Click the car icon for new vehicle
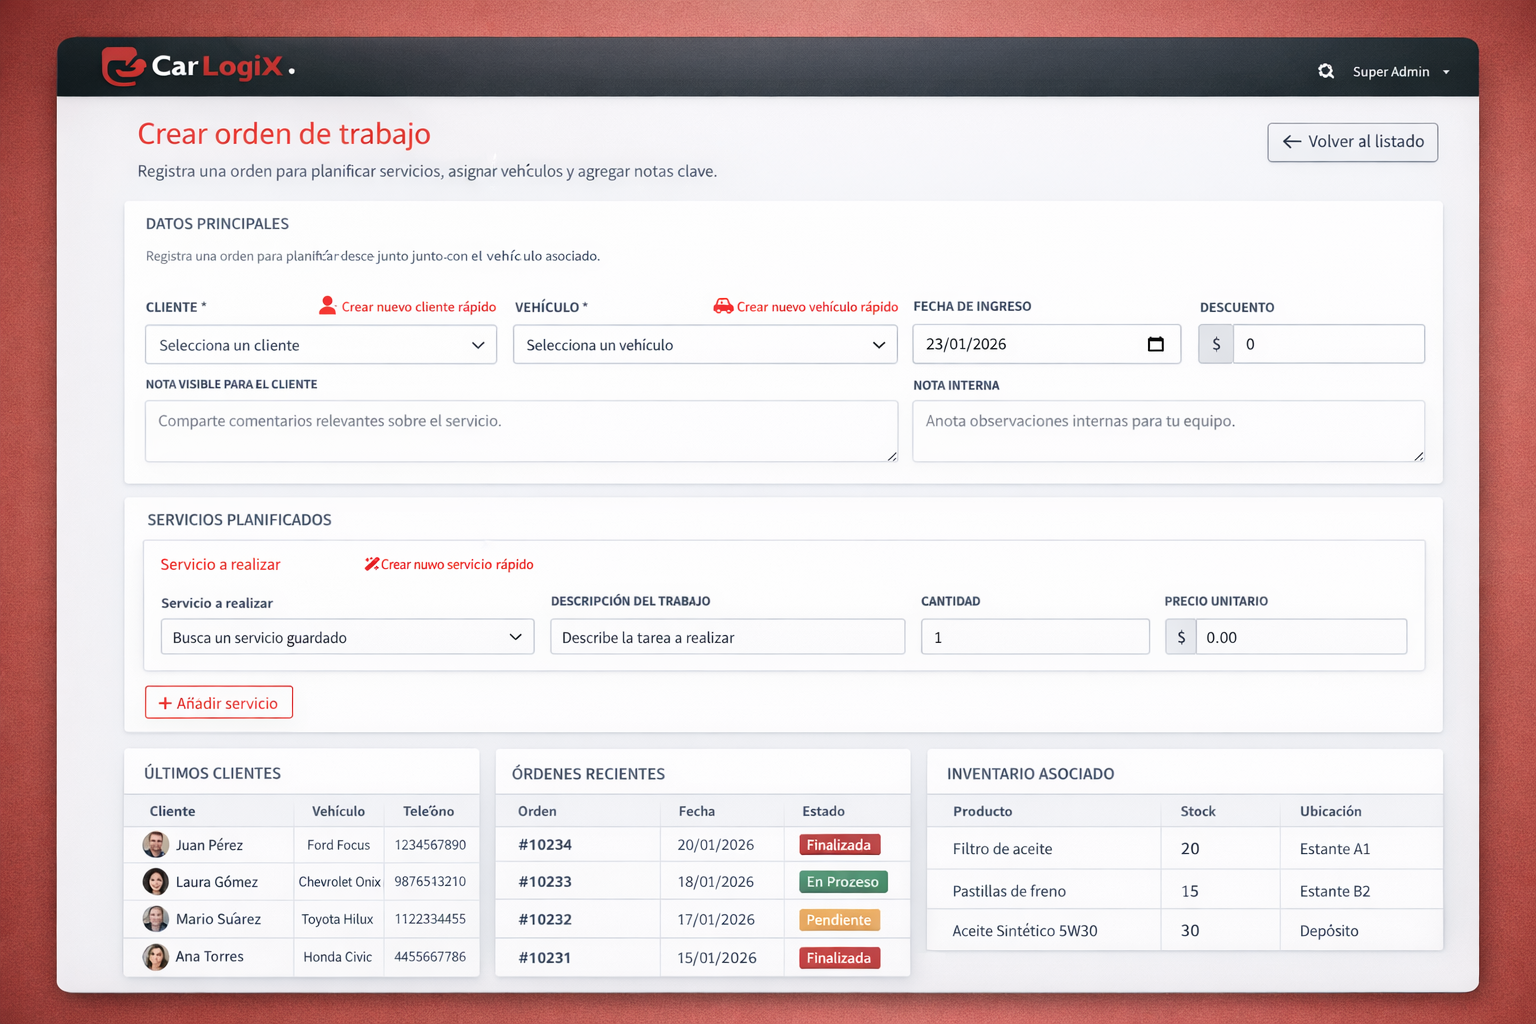Screen dimensions: 1536x1024 pyautogui.click(x=722, y=306)
